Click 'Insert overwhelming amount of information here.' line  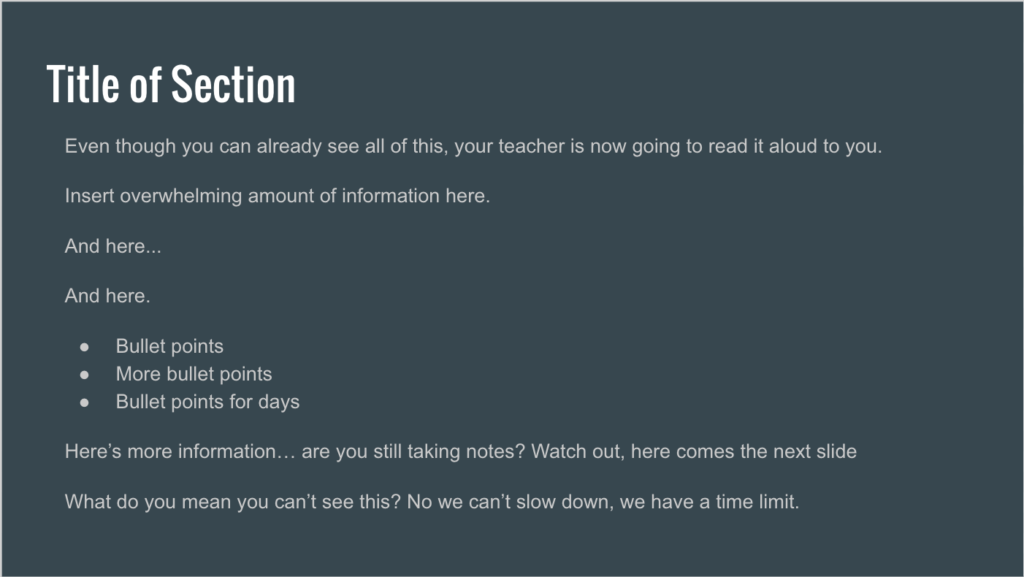[278, 196]
